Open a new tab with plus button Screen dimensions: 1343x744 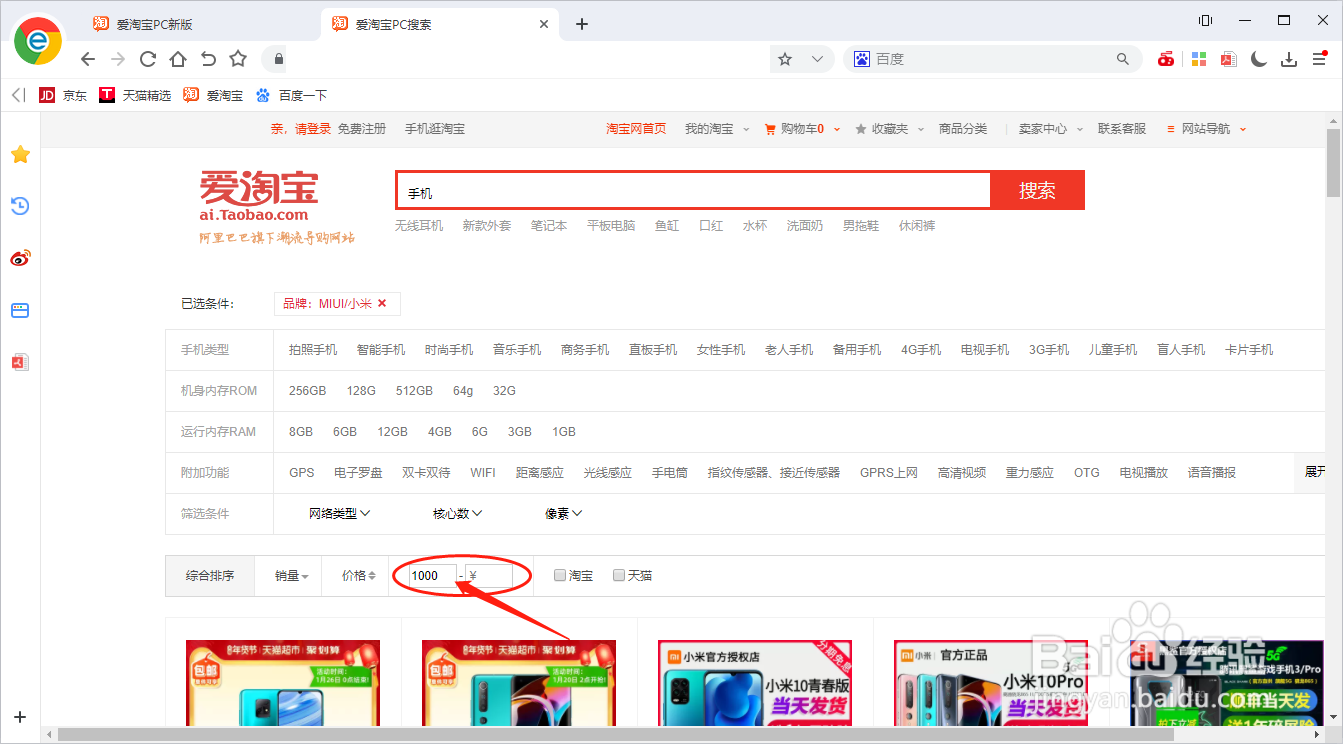tap(582, 24)
